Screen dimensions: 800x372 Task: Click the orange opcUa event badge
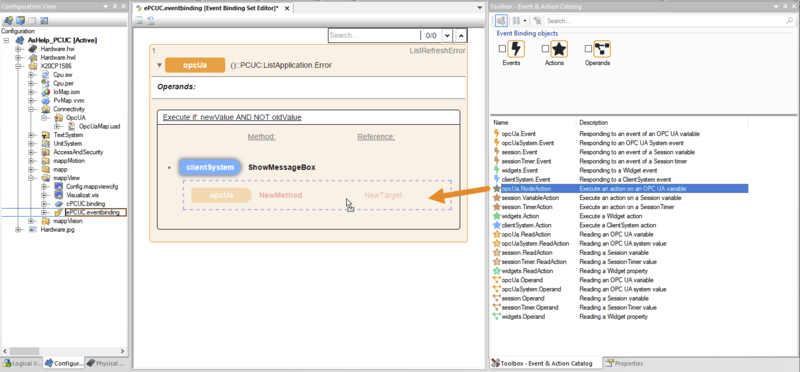[x=195, y=65]
